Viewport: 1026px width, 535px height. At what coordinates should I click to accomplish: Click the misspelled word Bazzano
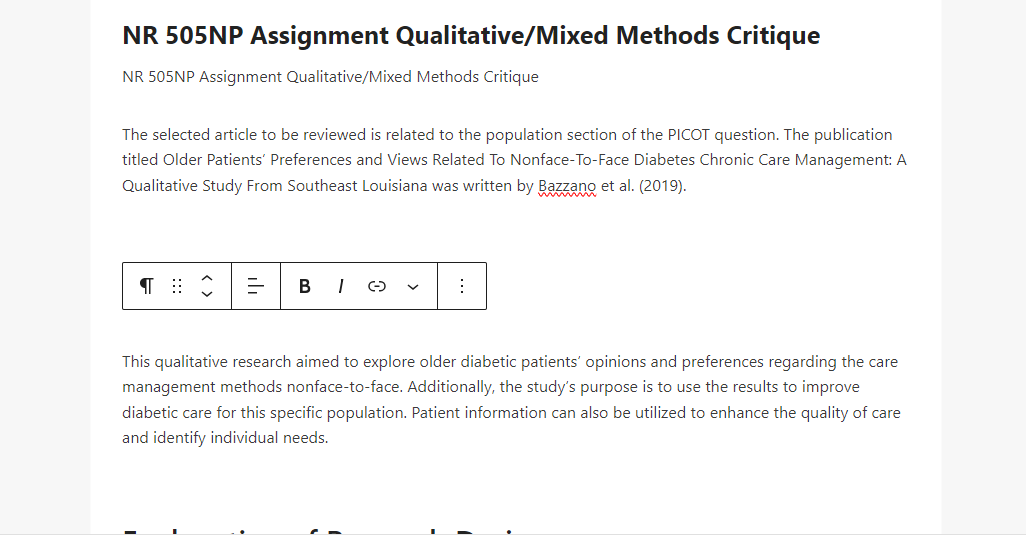tap(567, 186)
